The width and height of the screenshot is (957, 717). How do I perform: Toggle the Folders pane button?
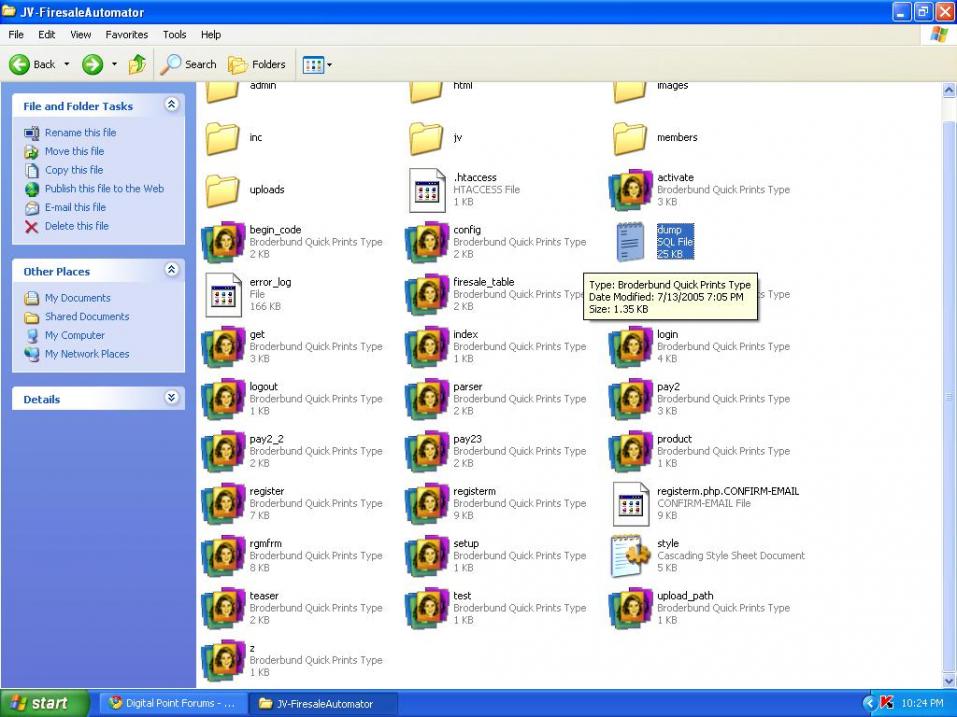pos(257,64)
